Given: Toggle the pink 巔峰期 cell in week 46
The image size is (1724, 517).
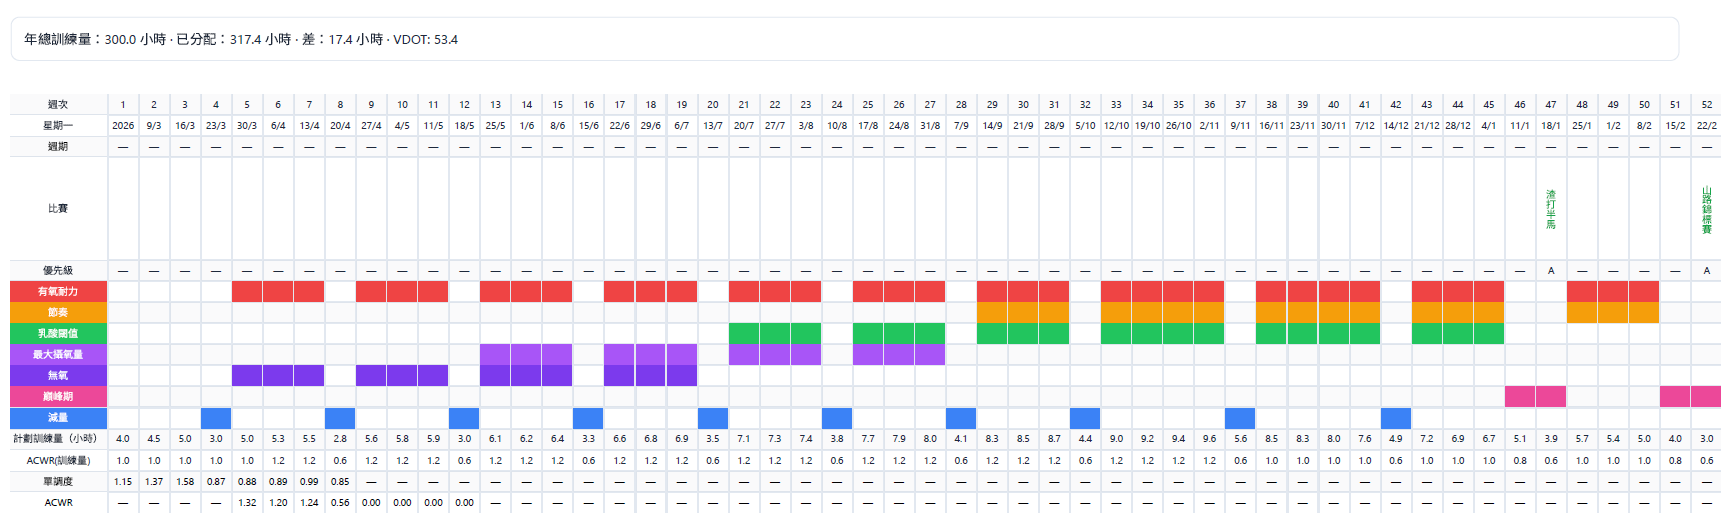Looking at the screenshot, I should click(x=1519, y=396).
